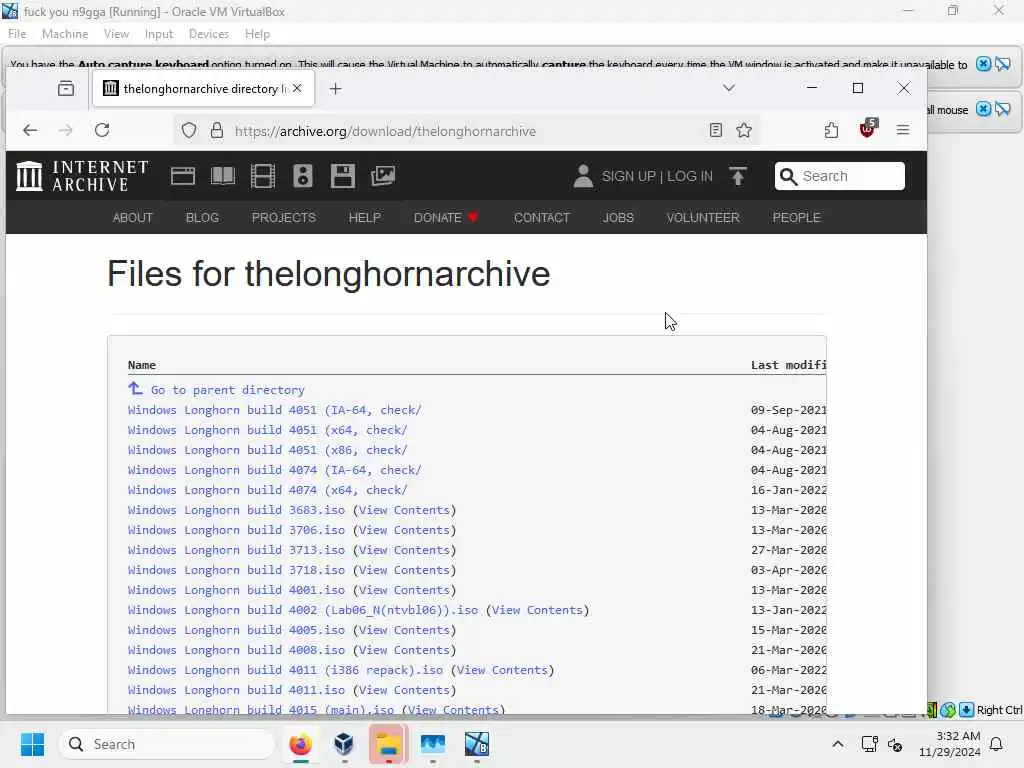The width and height of the screenshot is (1024, 768).
Task: Click the PROJECTS navigation link
Action: (283, 217)
